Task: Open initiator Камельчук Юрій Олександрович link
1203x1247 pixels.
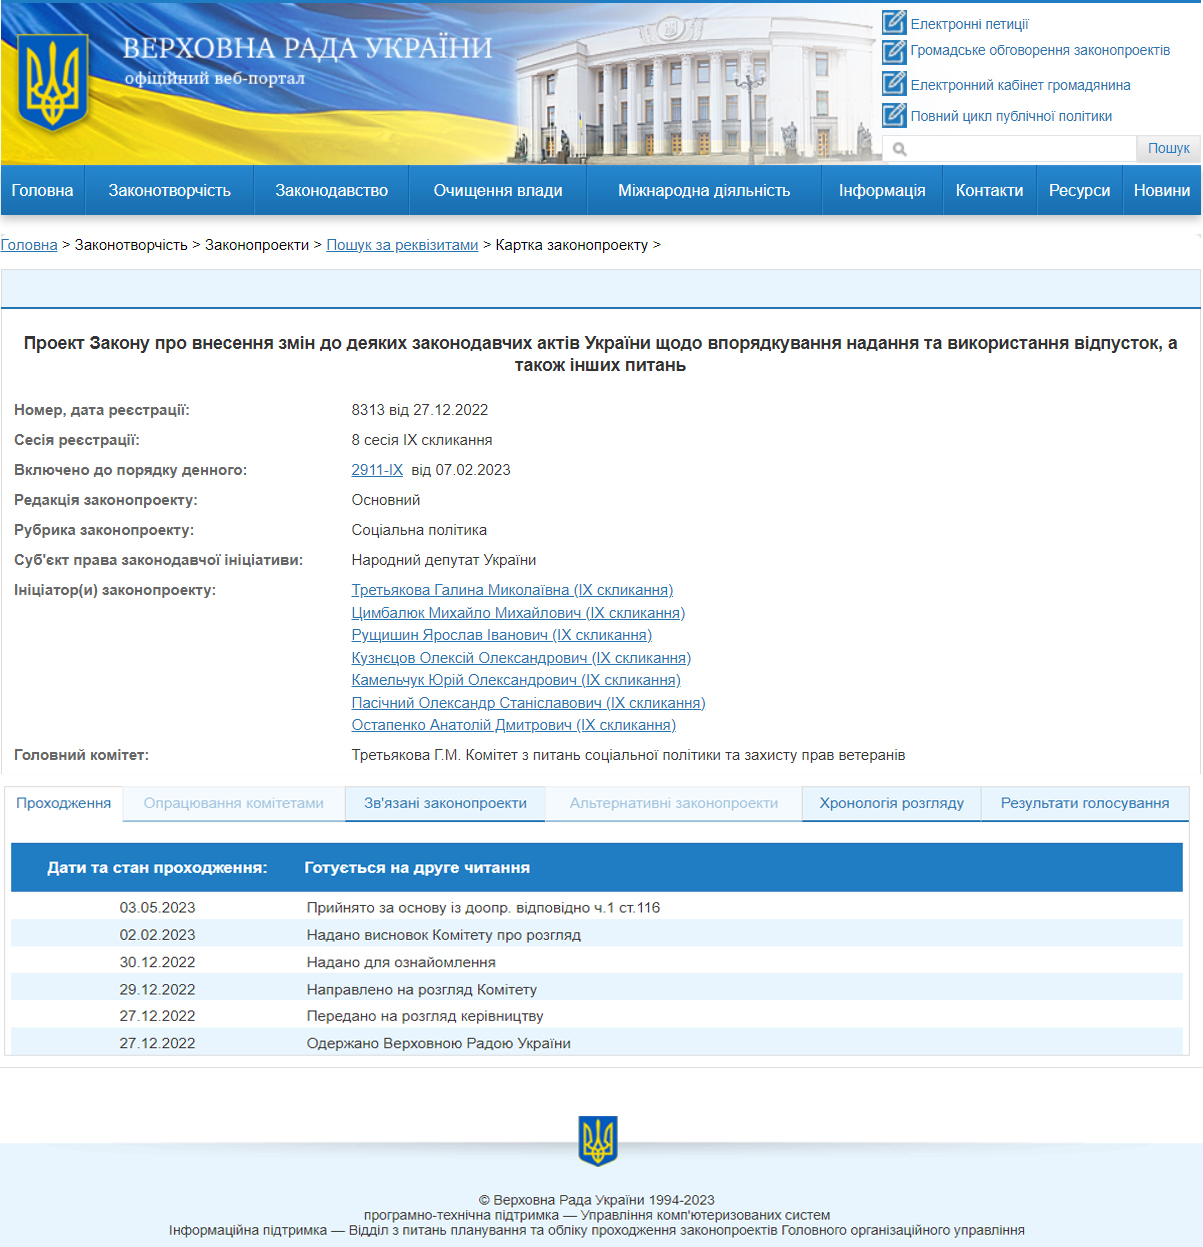Action: (x=516, y=680)
